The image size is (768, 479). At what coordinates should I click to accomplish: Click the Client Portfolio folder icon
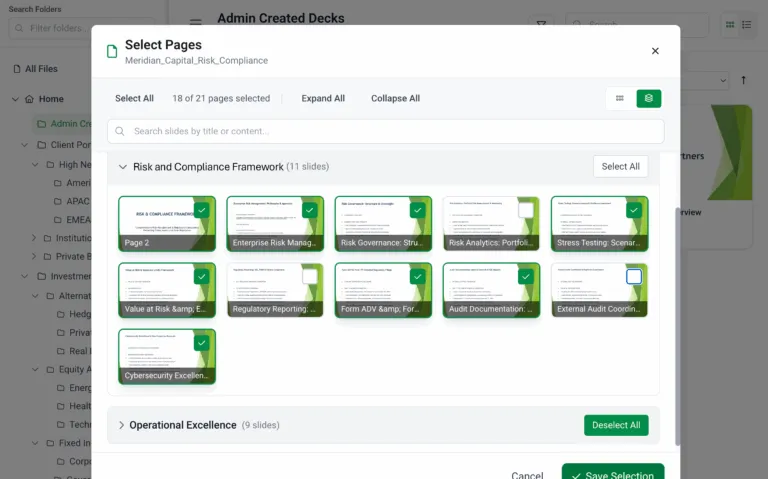tap(42, 145)
